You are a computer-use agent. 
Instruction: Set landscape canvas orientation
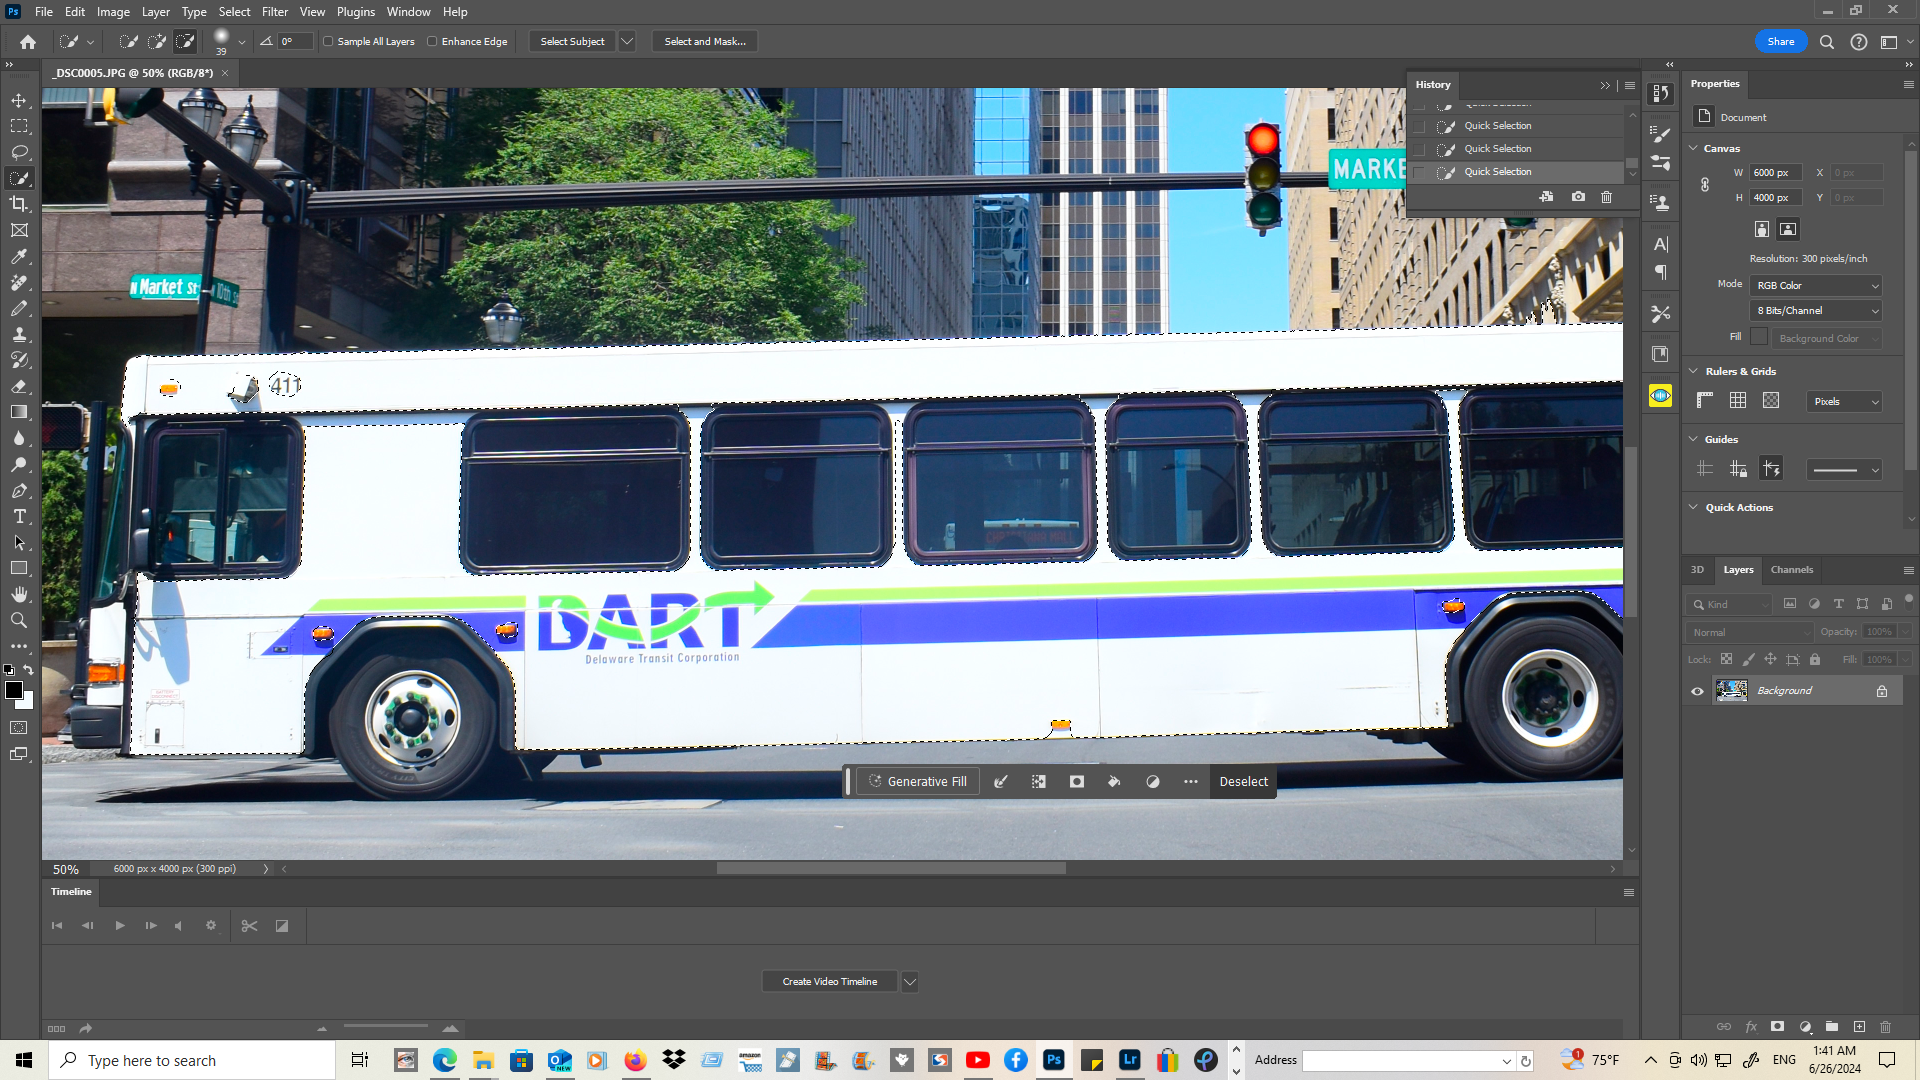click(1788, 229)
